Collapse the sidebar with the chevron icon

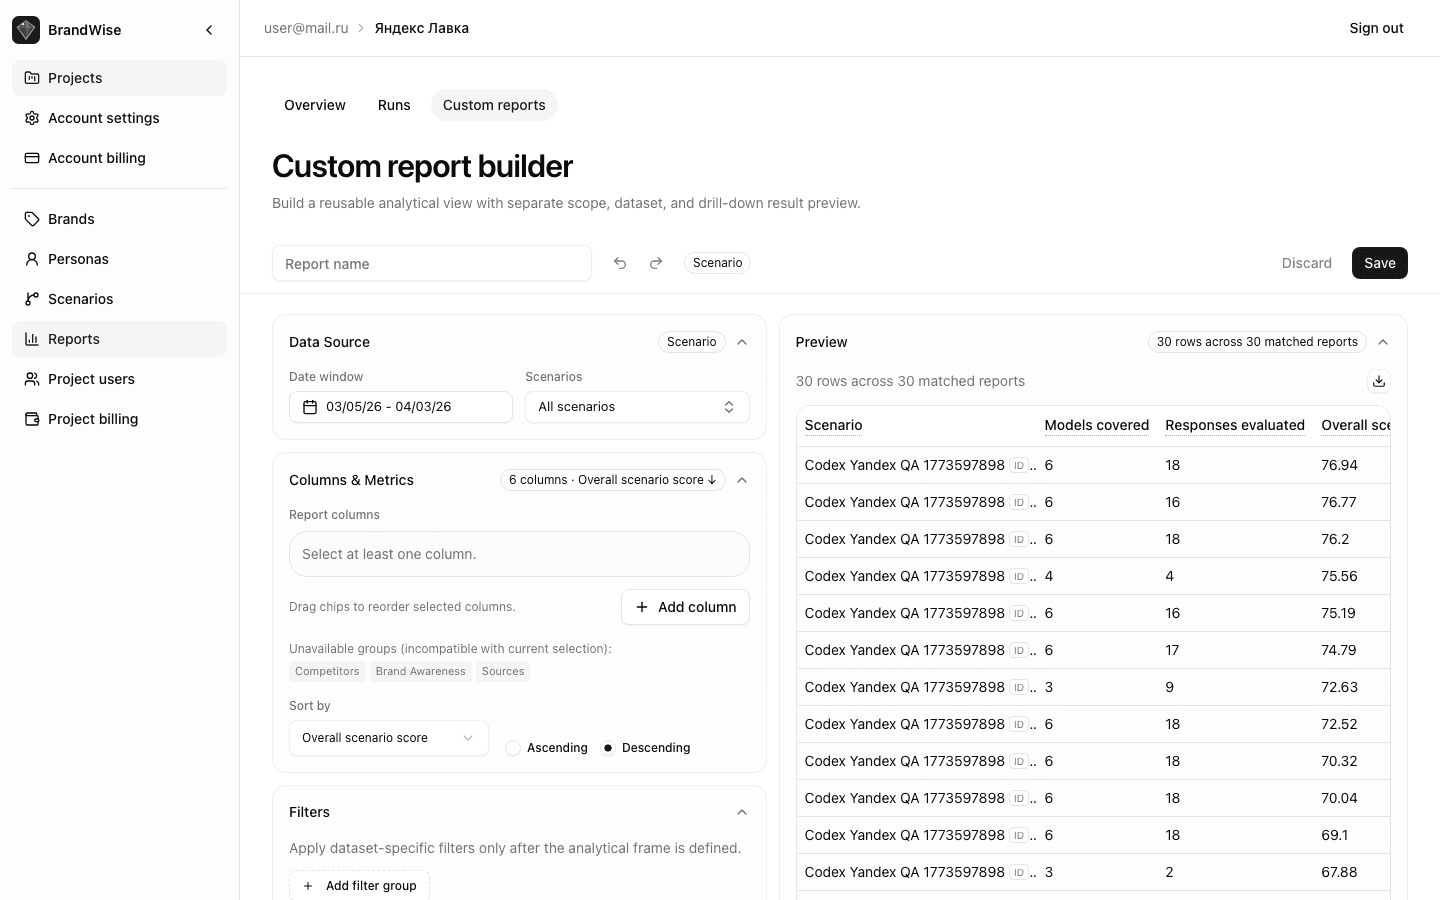210,30
